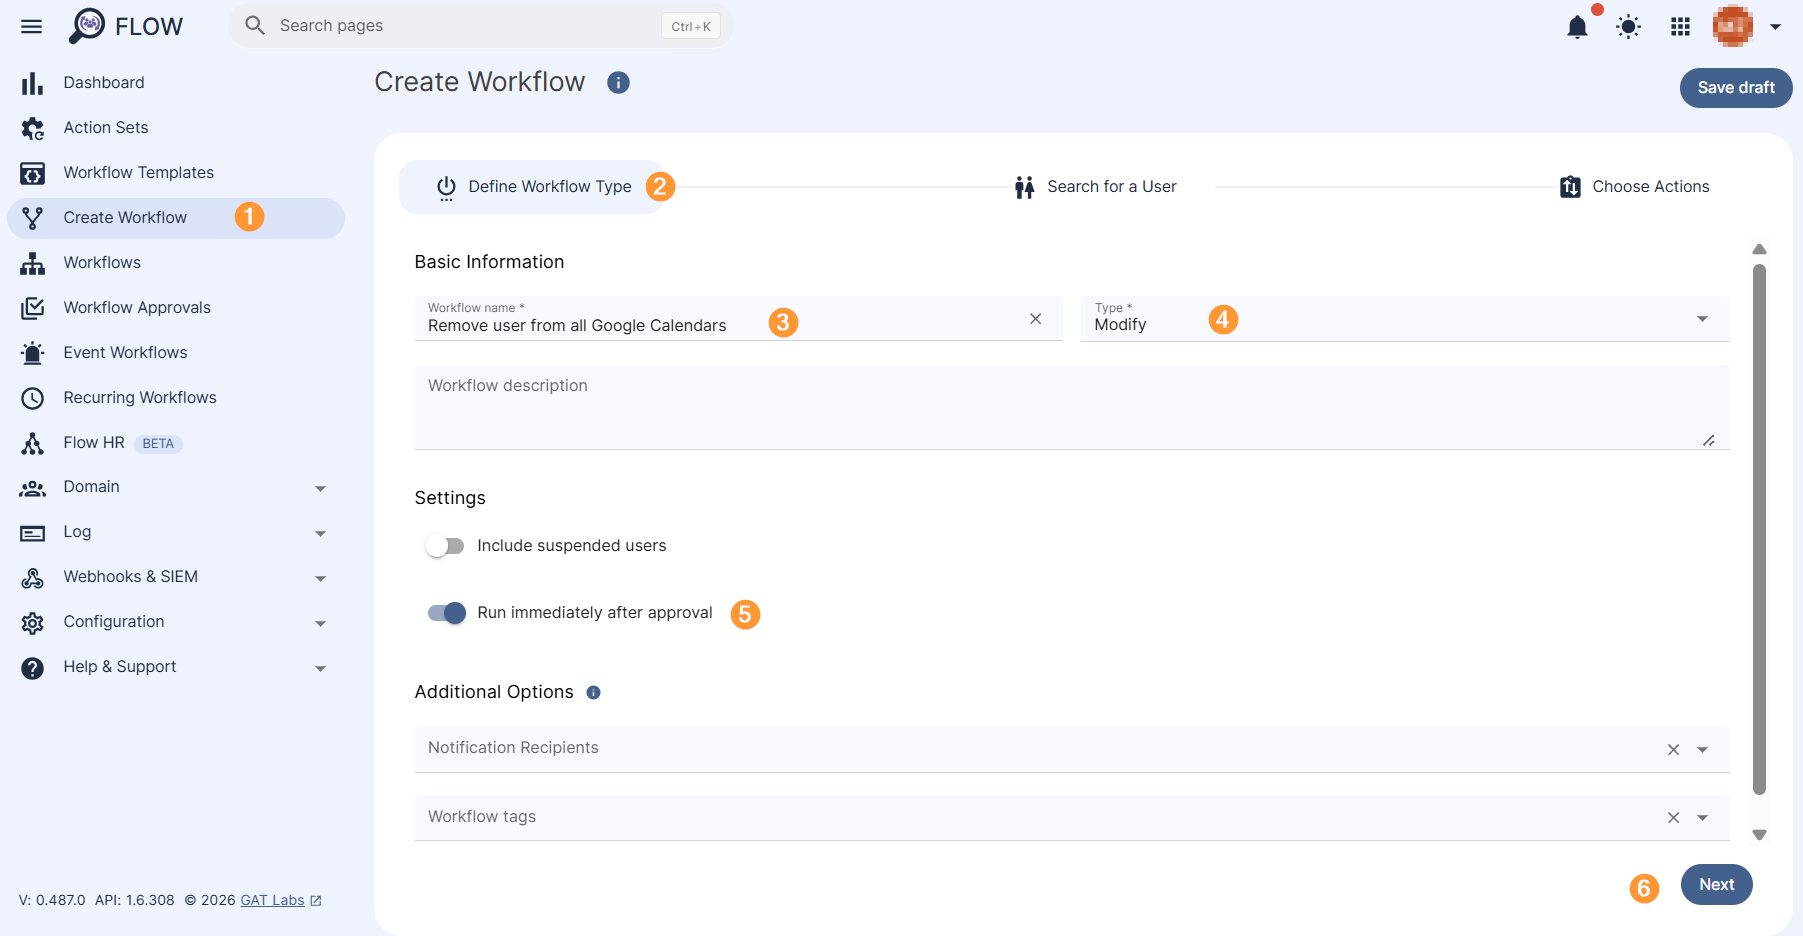Open the notifications bell

pos(1577,27)
